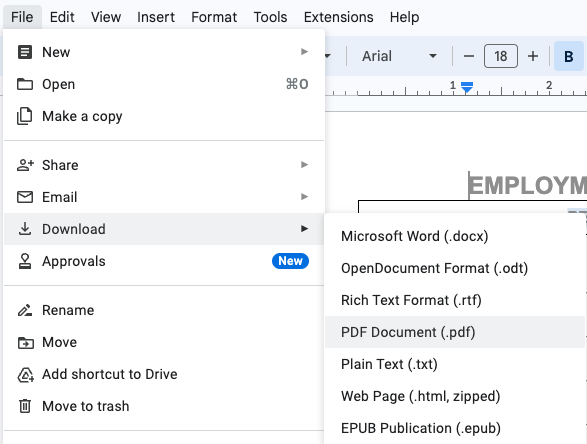The height and width of the screenshot is (444, 587).
Task: Click the Email envelope icon
Action: [25, 197]
